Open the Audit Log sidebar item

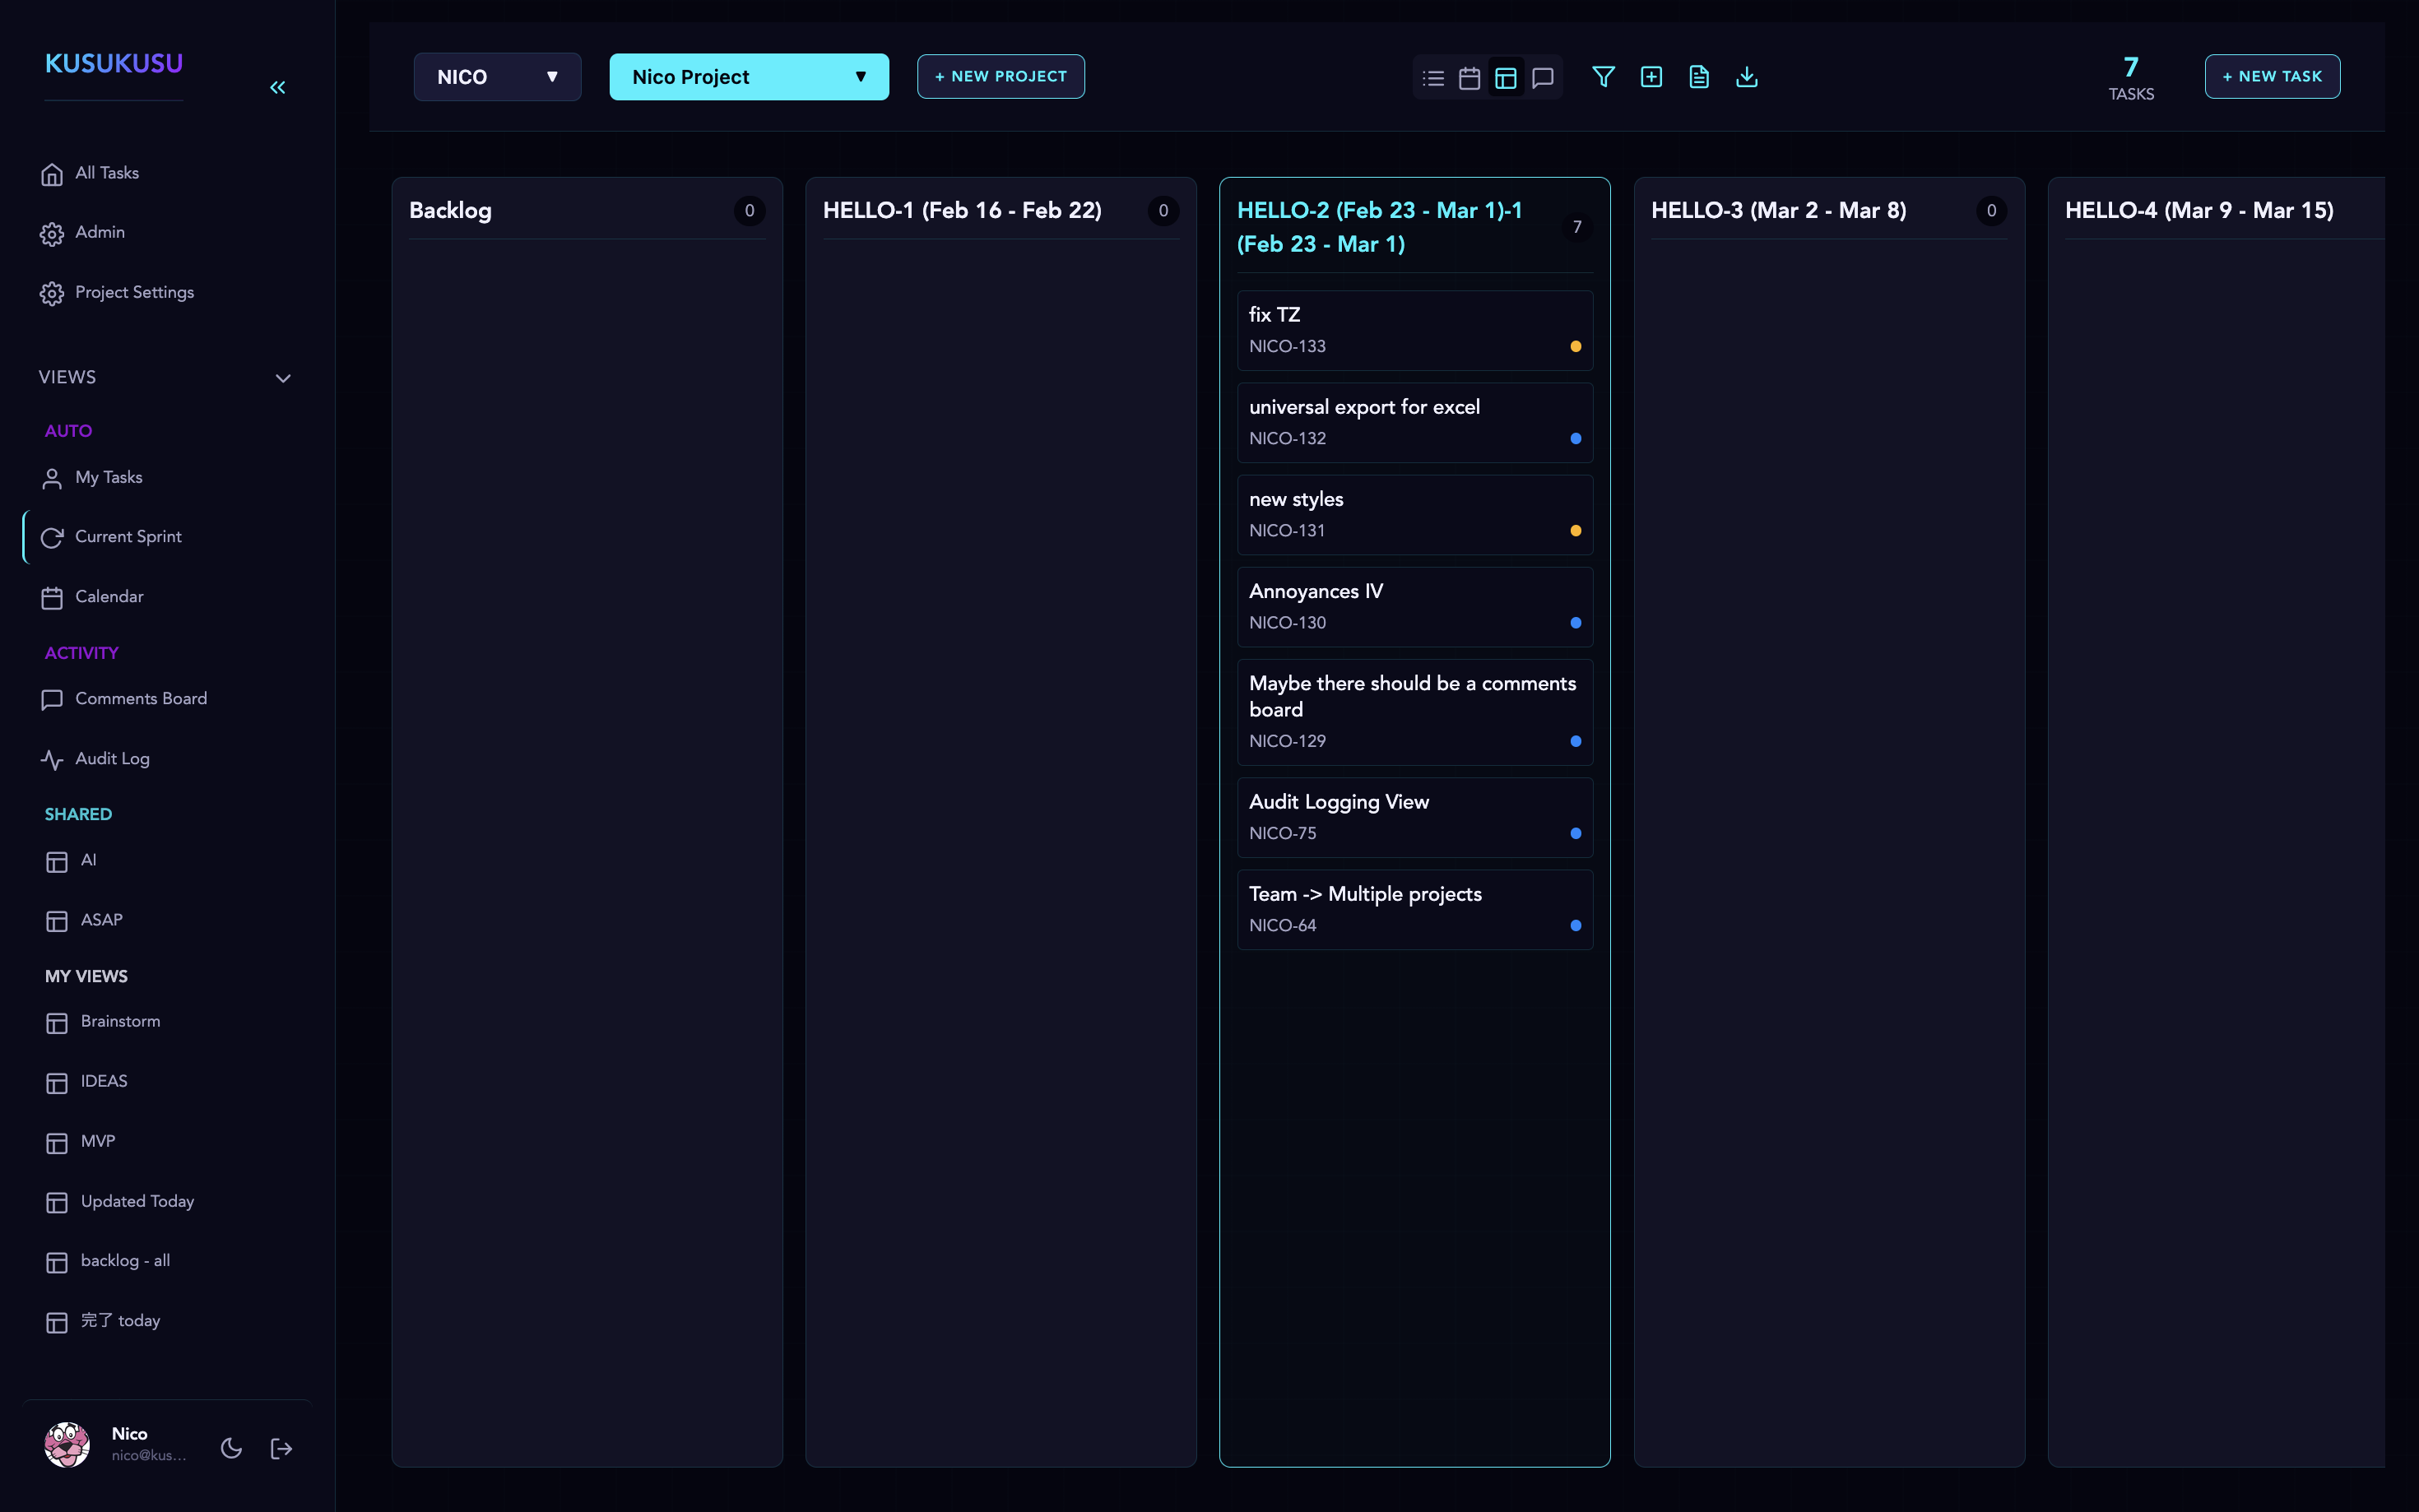click(111, 758)
